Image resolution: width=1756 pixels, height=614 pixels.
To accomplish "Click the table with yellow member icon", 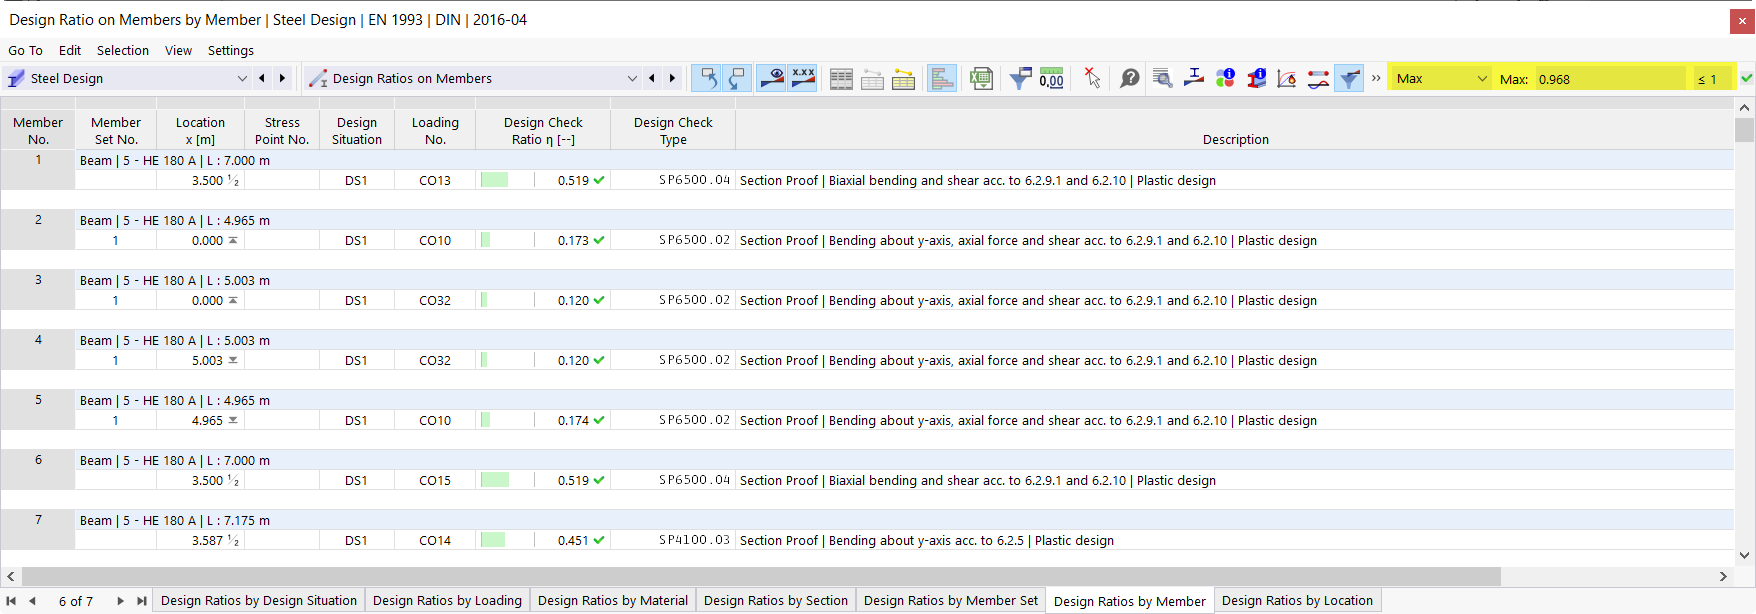I will pyautogui.click(x=904, y=79).
